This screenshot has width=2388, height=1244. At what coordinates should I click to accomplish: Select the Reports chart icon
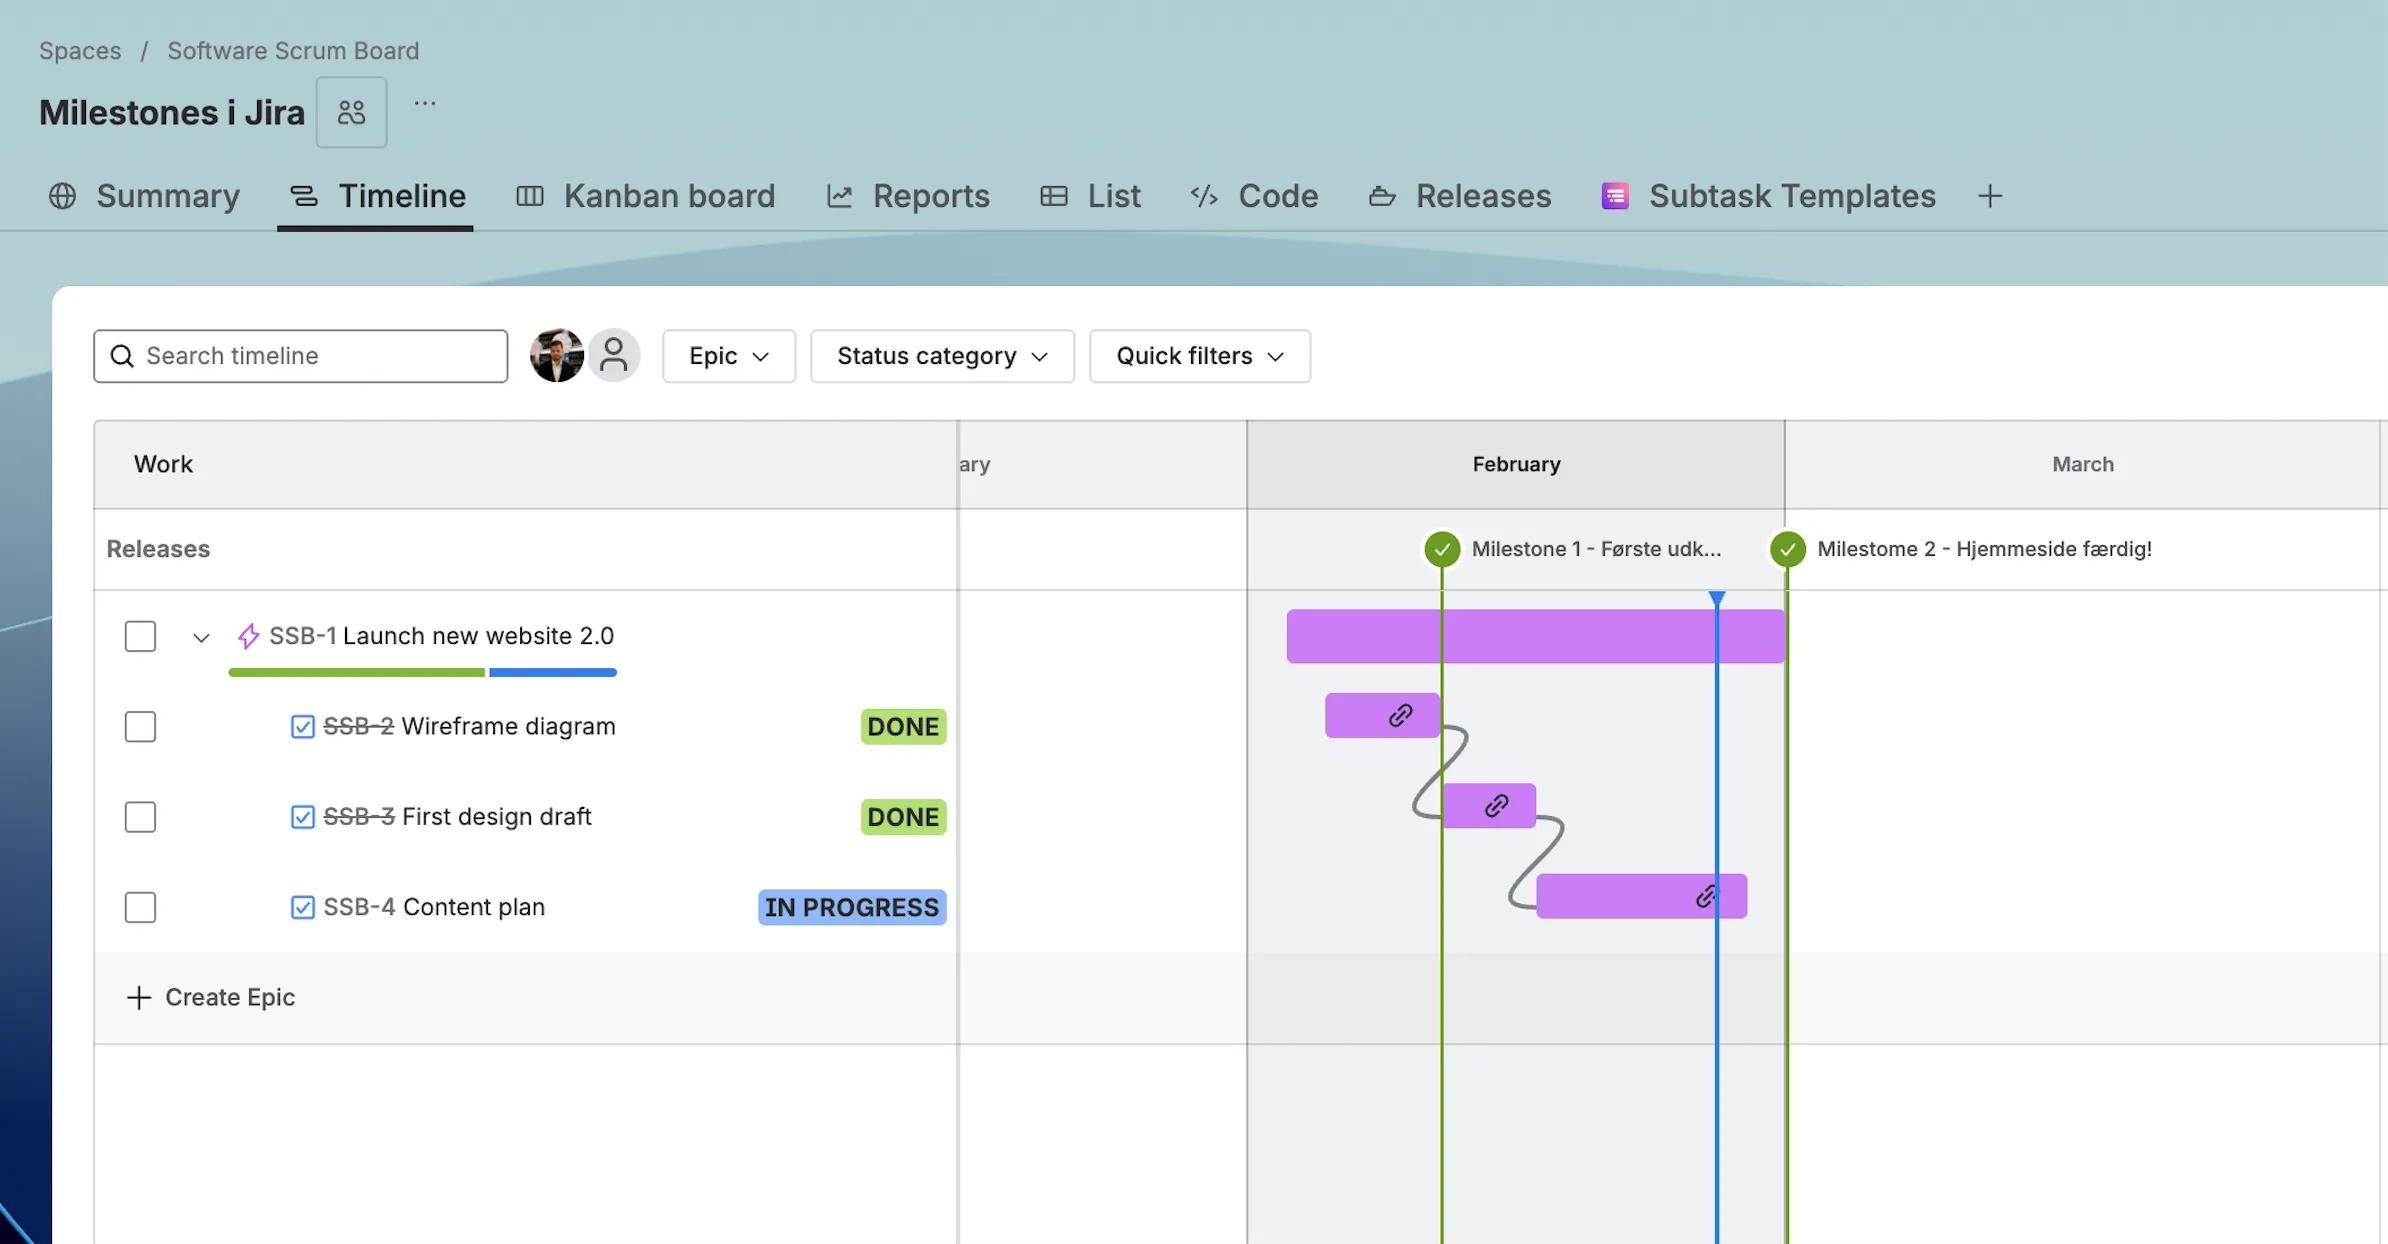coord(840,196)
